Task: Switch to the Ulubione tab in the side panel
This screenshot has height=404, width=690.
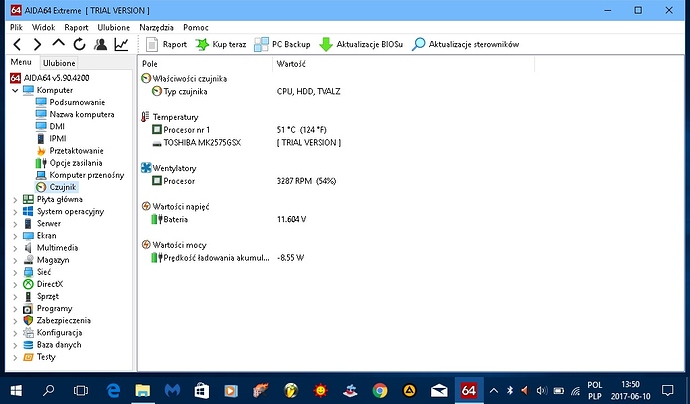Action: pyautogui.click(x=59, y=63)
